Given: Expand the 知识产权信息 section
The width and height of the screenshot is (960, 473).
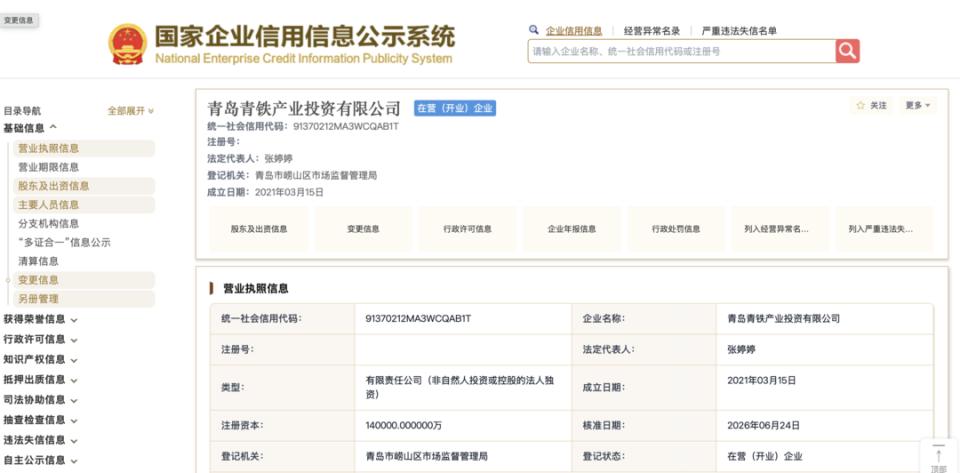Looking at the screenshot, I should coord(40,359).
